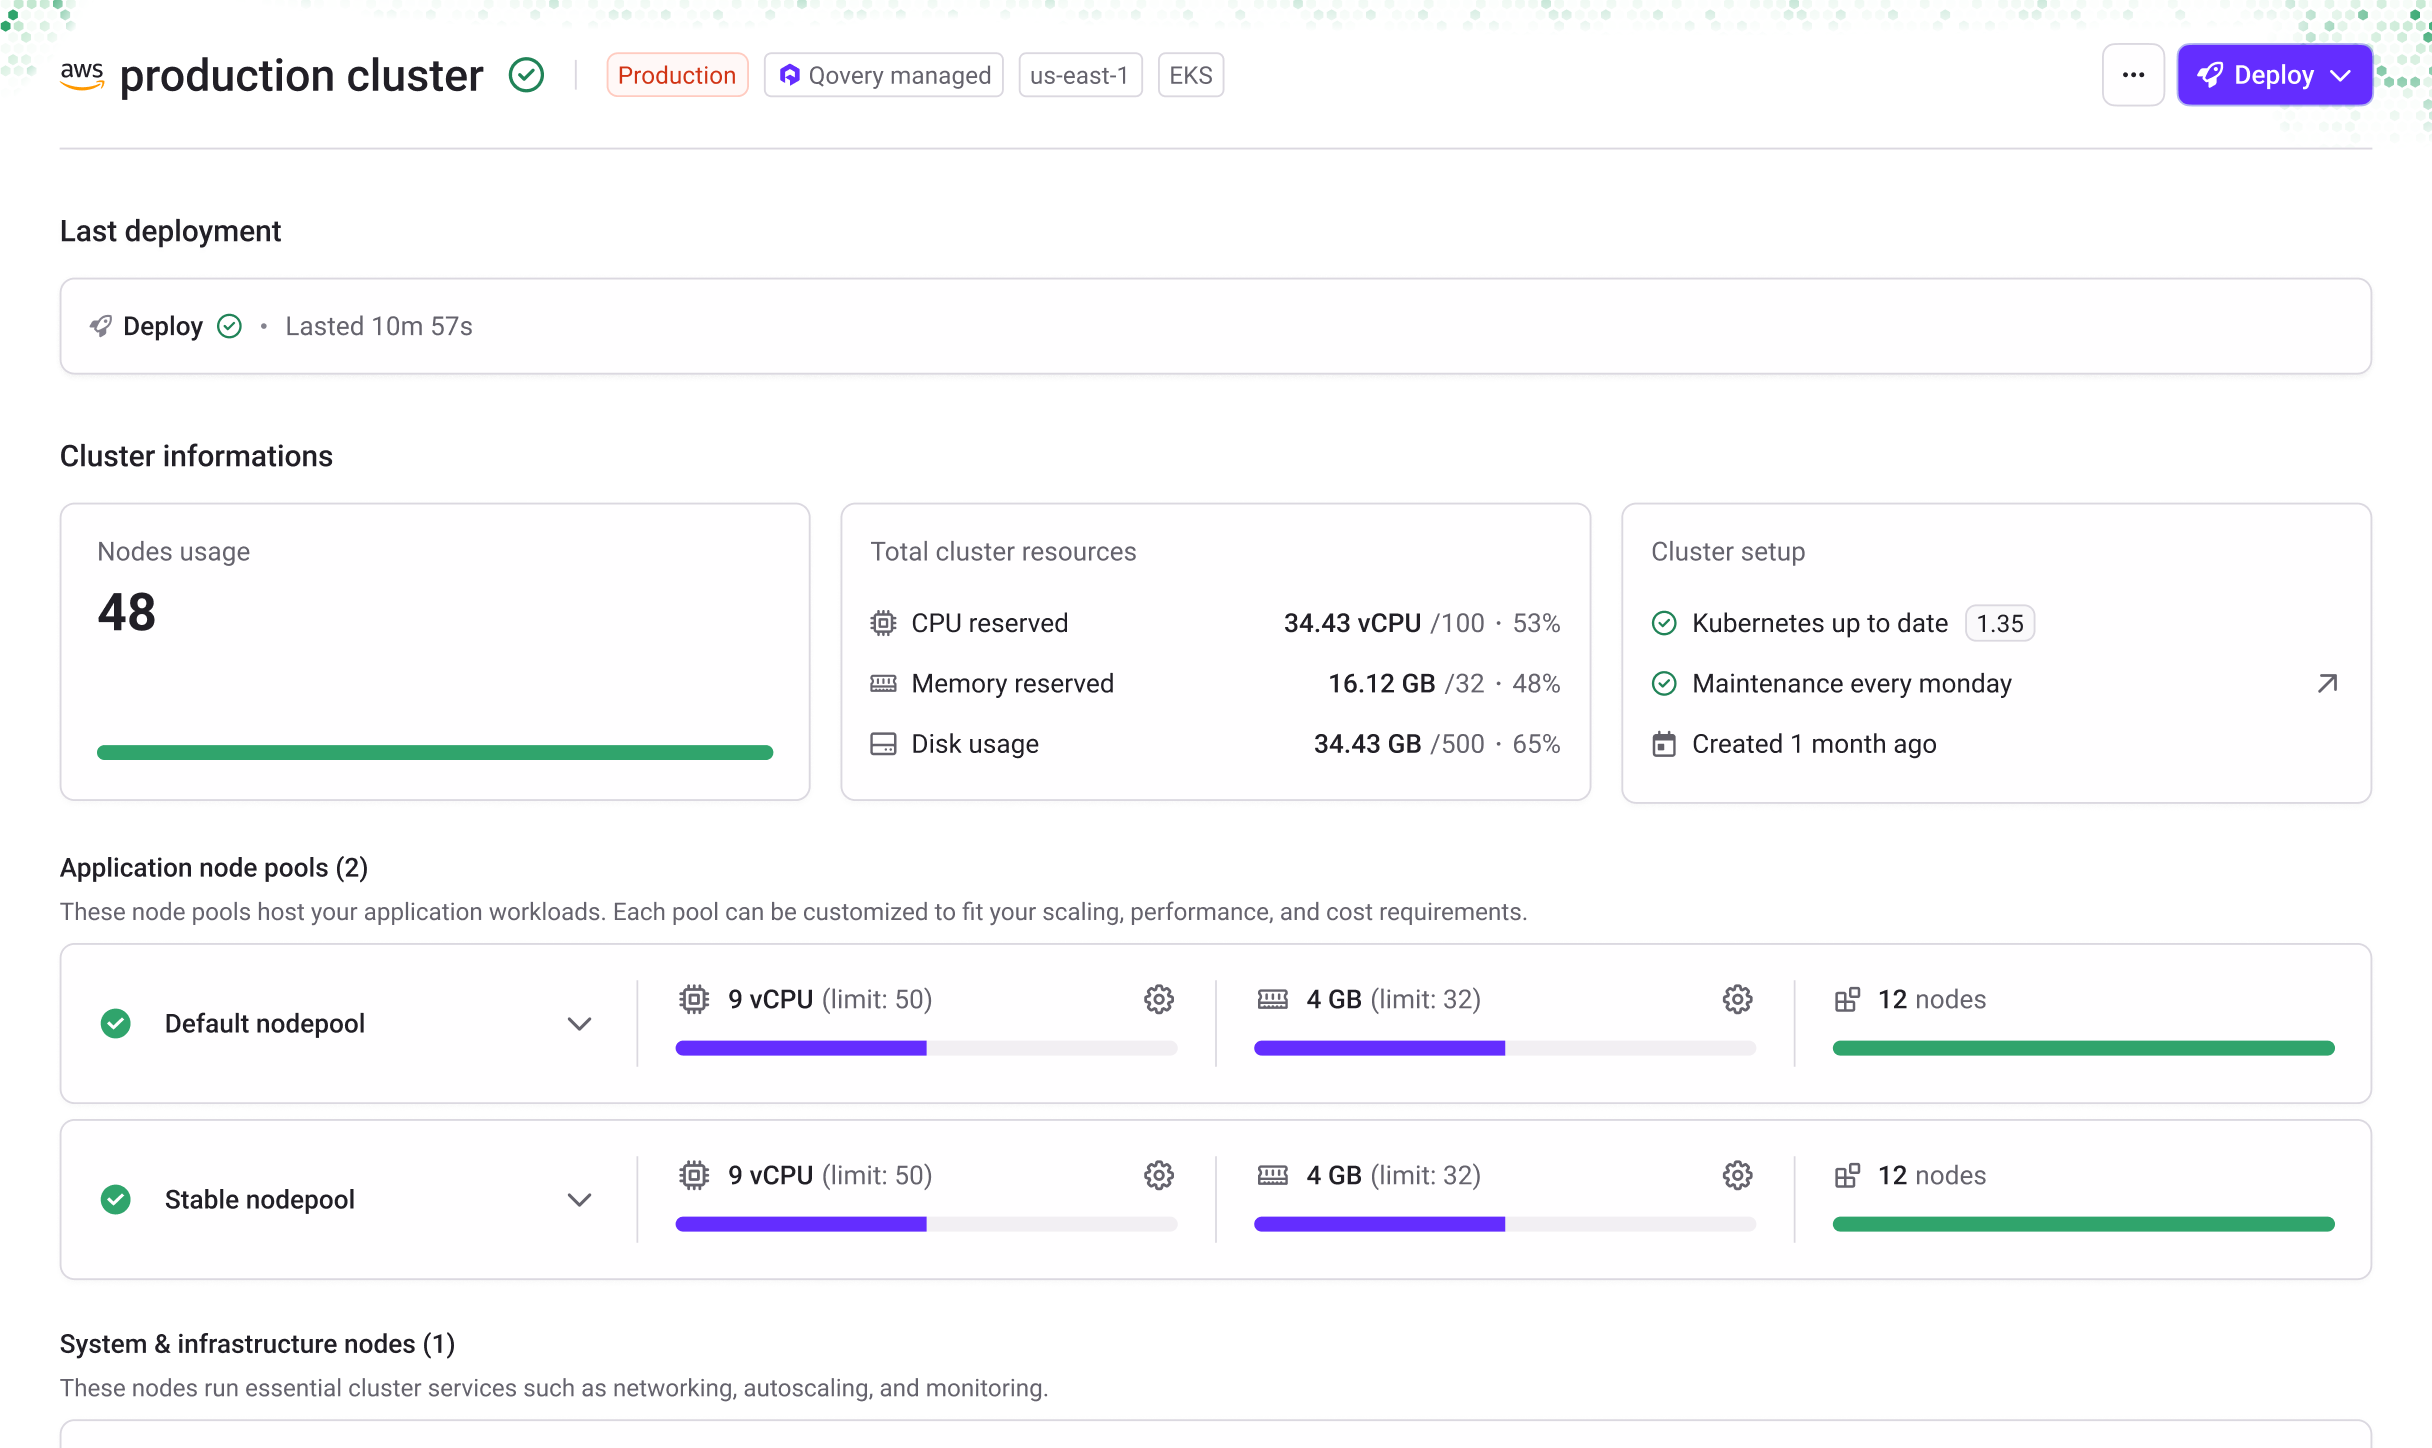2432x1448 pixels.
Task: Click the purple Deploy button
Action: click(2273, 75)
